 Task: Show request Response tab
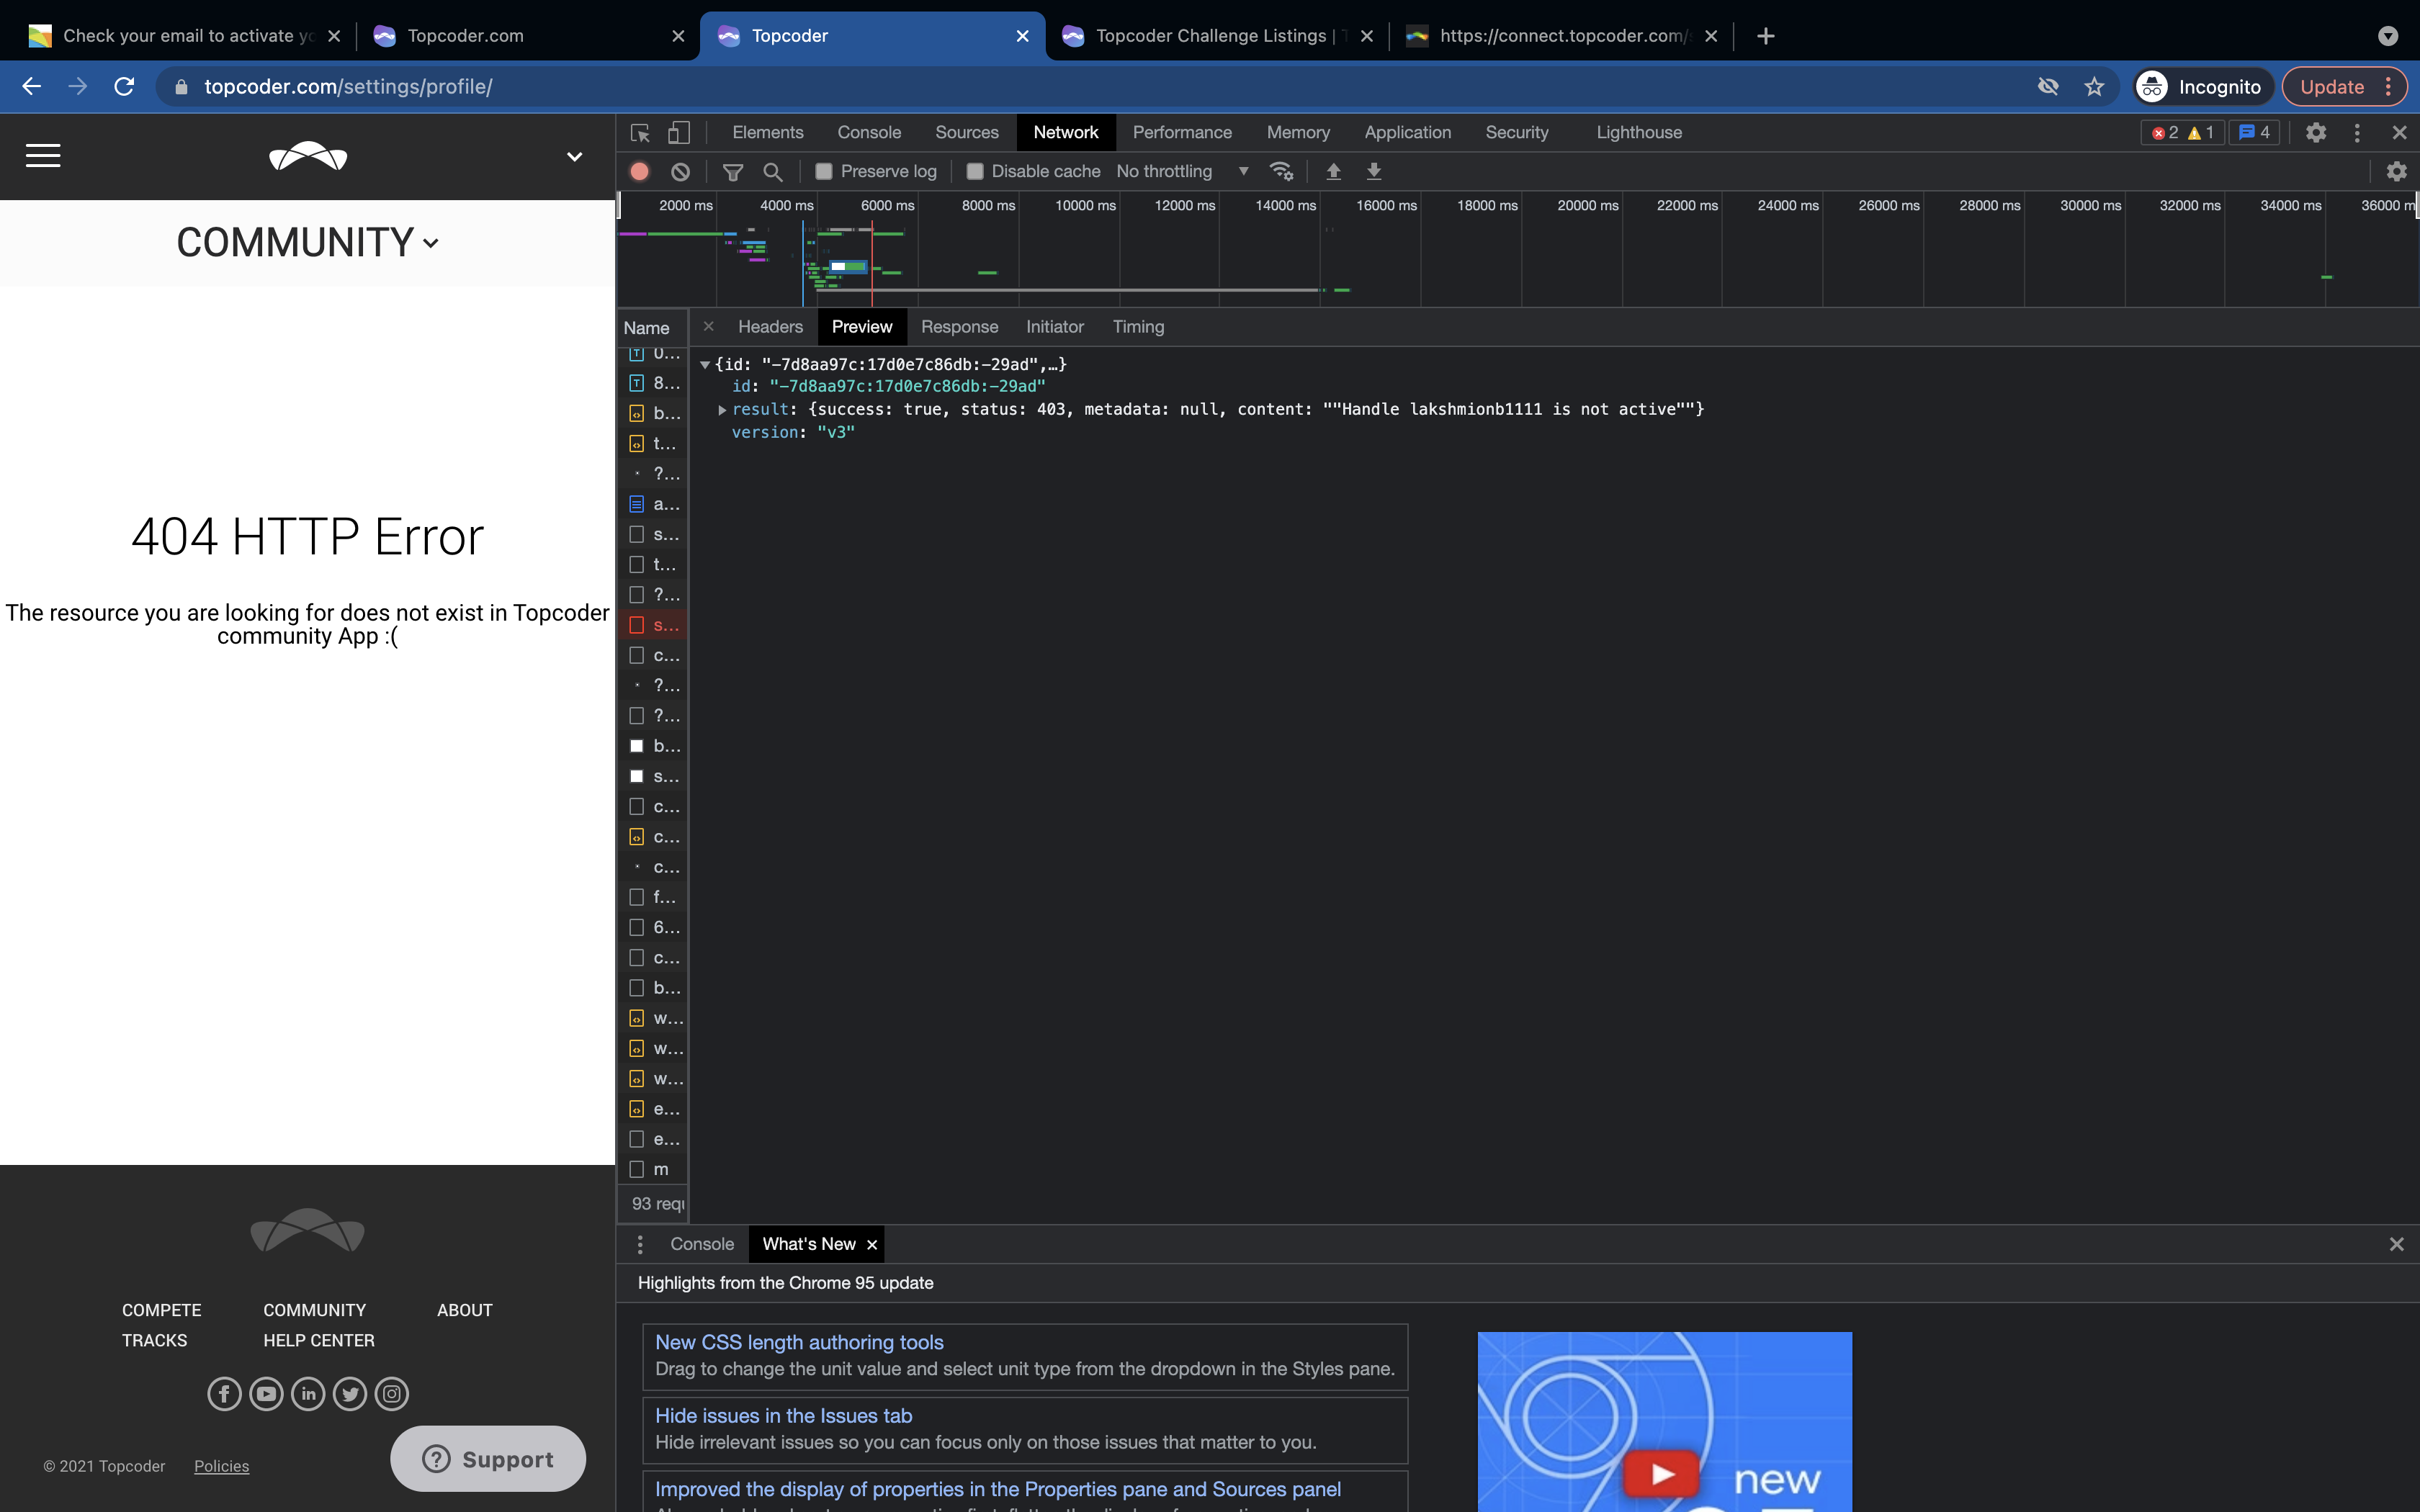coord(959,327)
